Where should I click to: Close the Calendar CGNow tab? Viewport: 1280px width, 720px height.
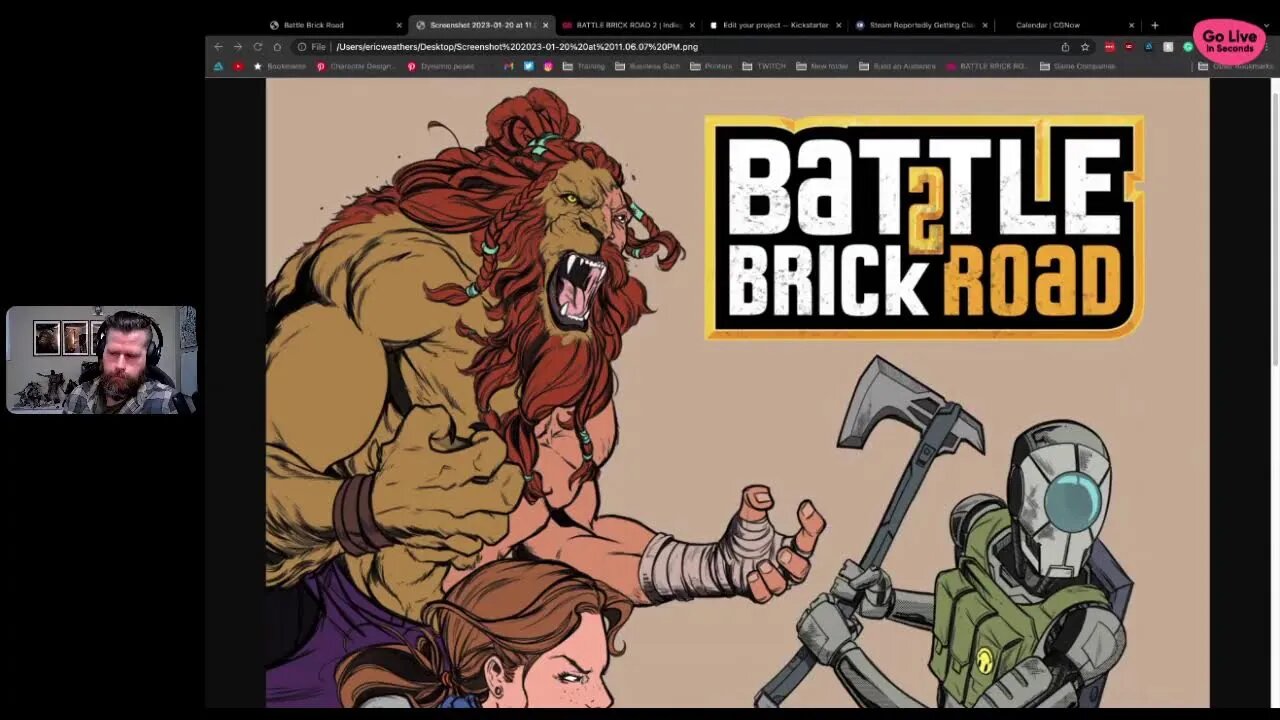click(1131, 25)
